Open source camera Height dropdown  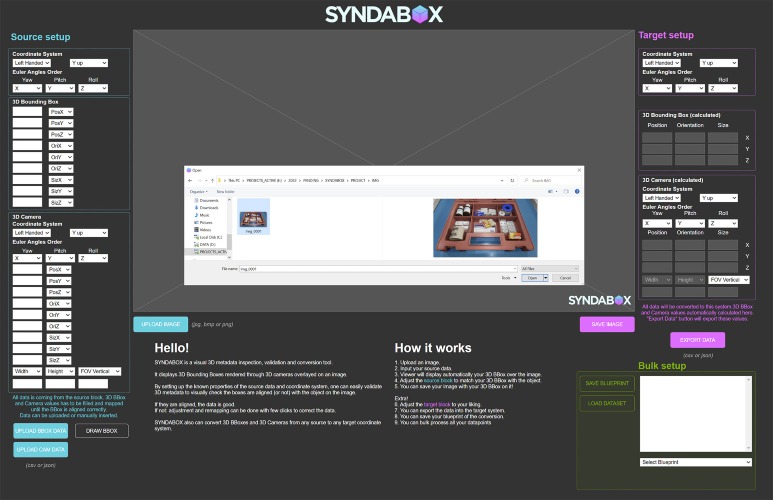point(60,371)
